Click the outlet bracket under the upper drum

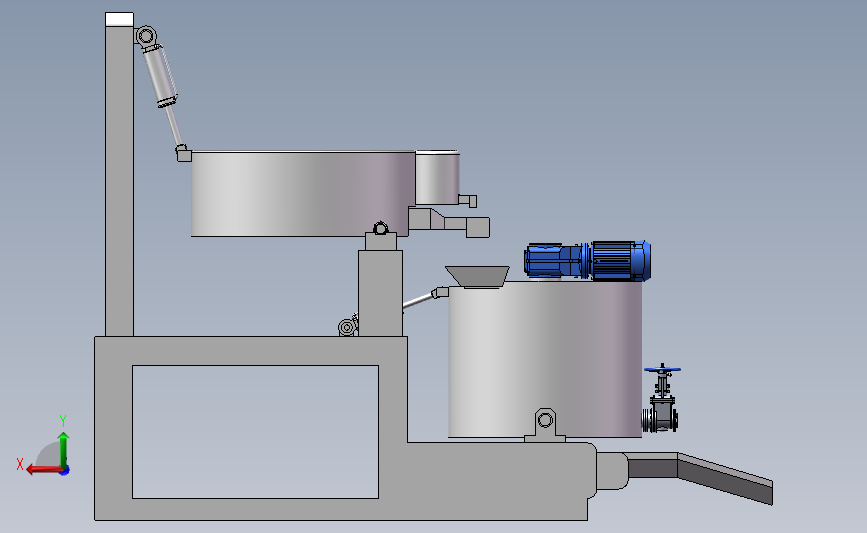[x=449, y=221]
